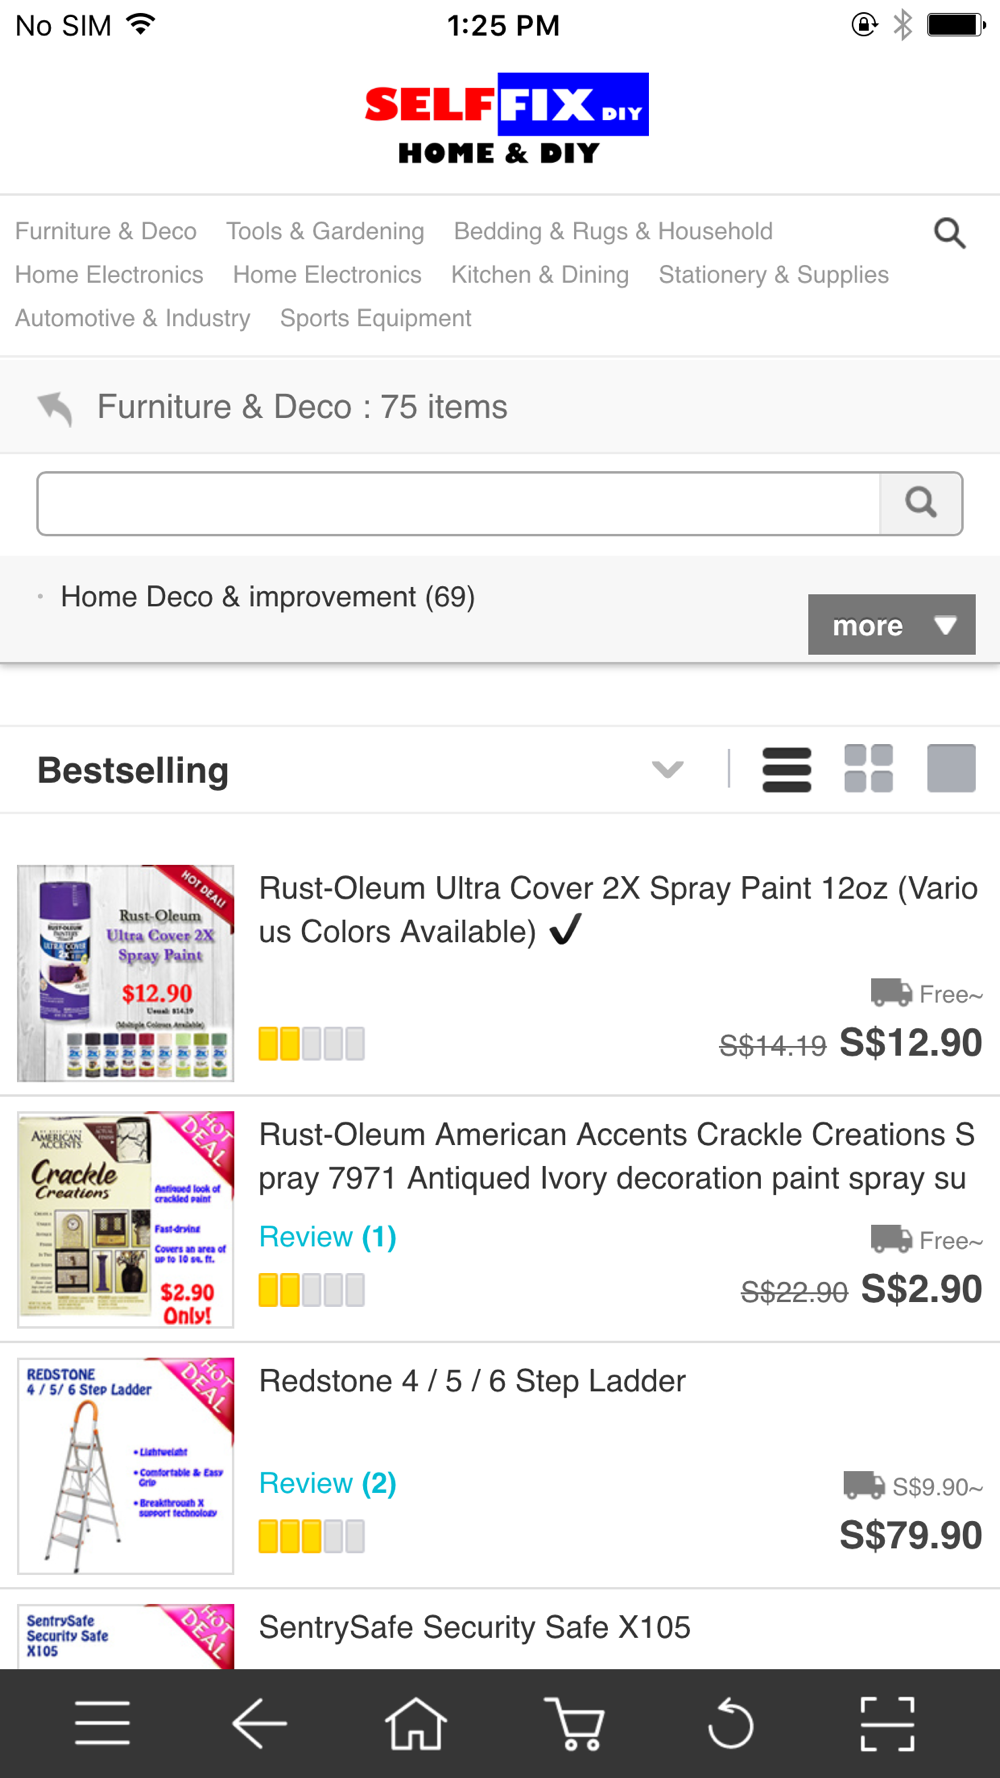Open the shopping cart
Screen dimensions: 1000x1778
tap(574, 1723)
